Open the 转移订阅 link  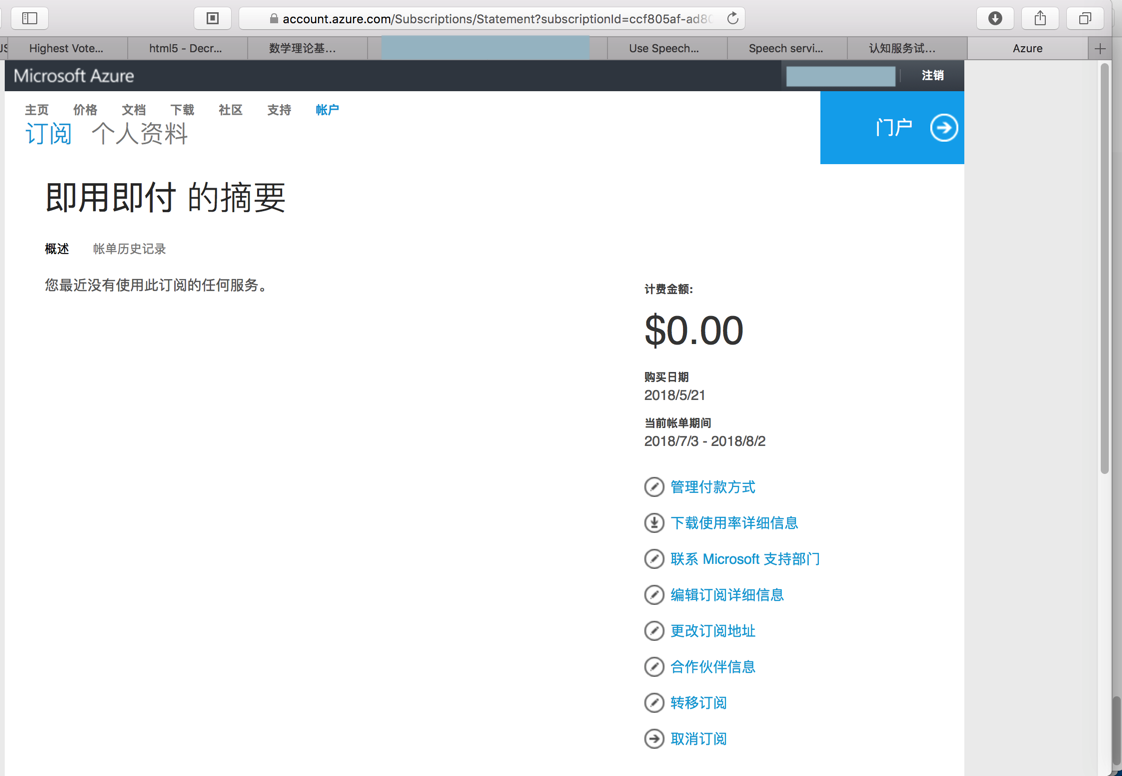coord(698,702)
